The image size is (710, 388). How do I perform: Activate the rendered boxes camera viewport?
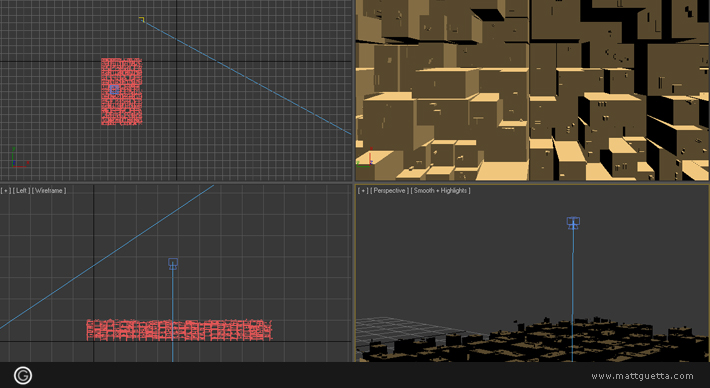532,90
